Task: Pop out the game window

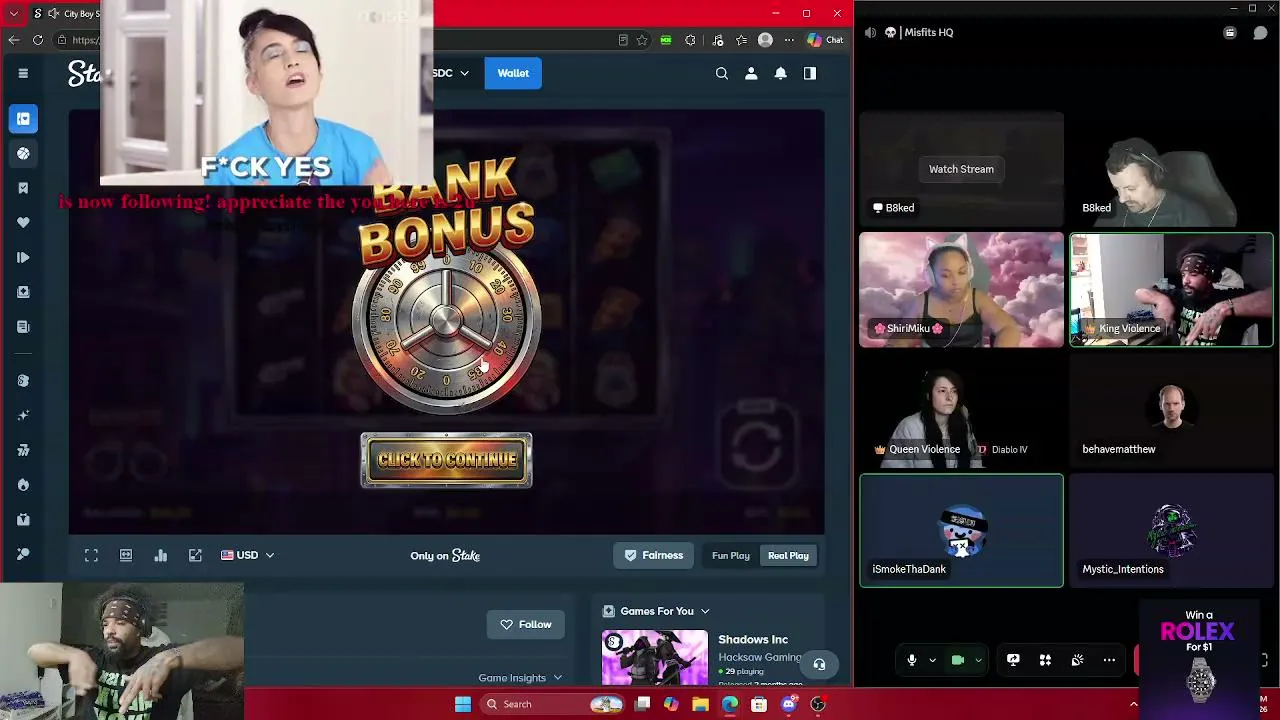Action: pyautogui.click(x=195, y=555)
